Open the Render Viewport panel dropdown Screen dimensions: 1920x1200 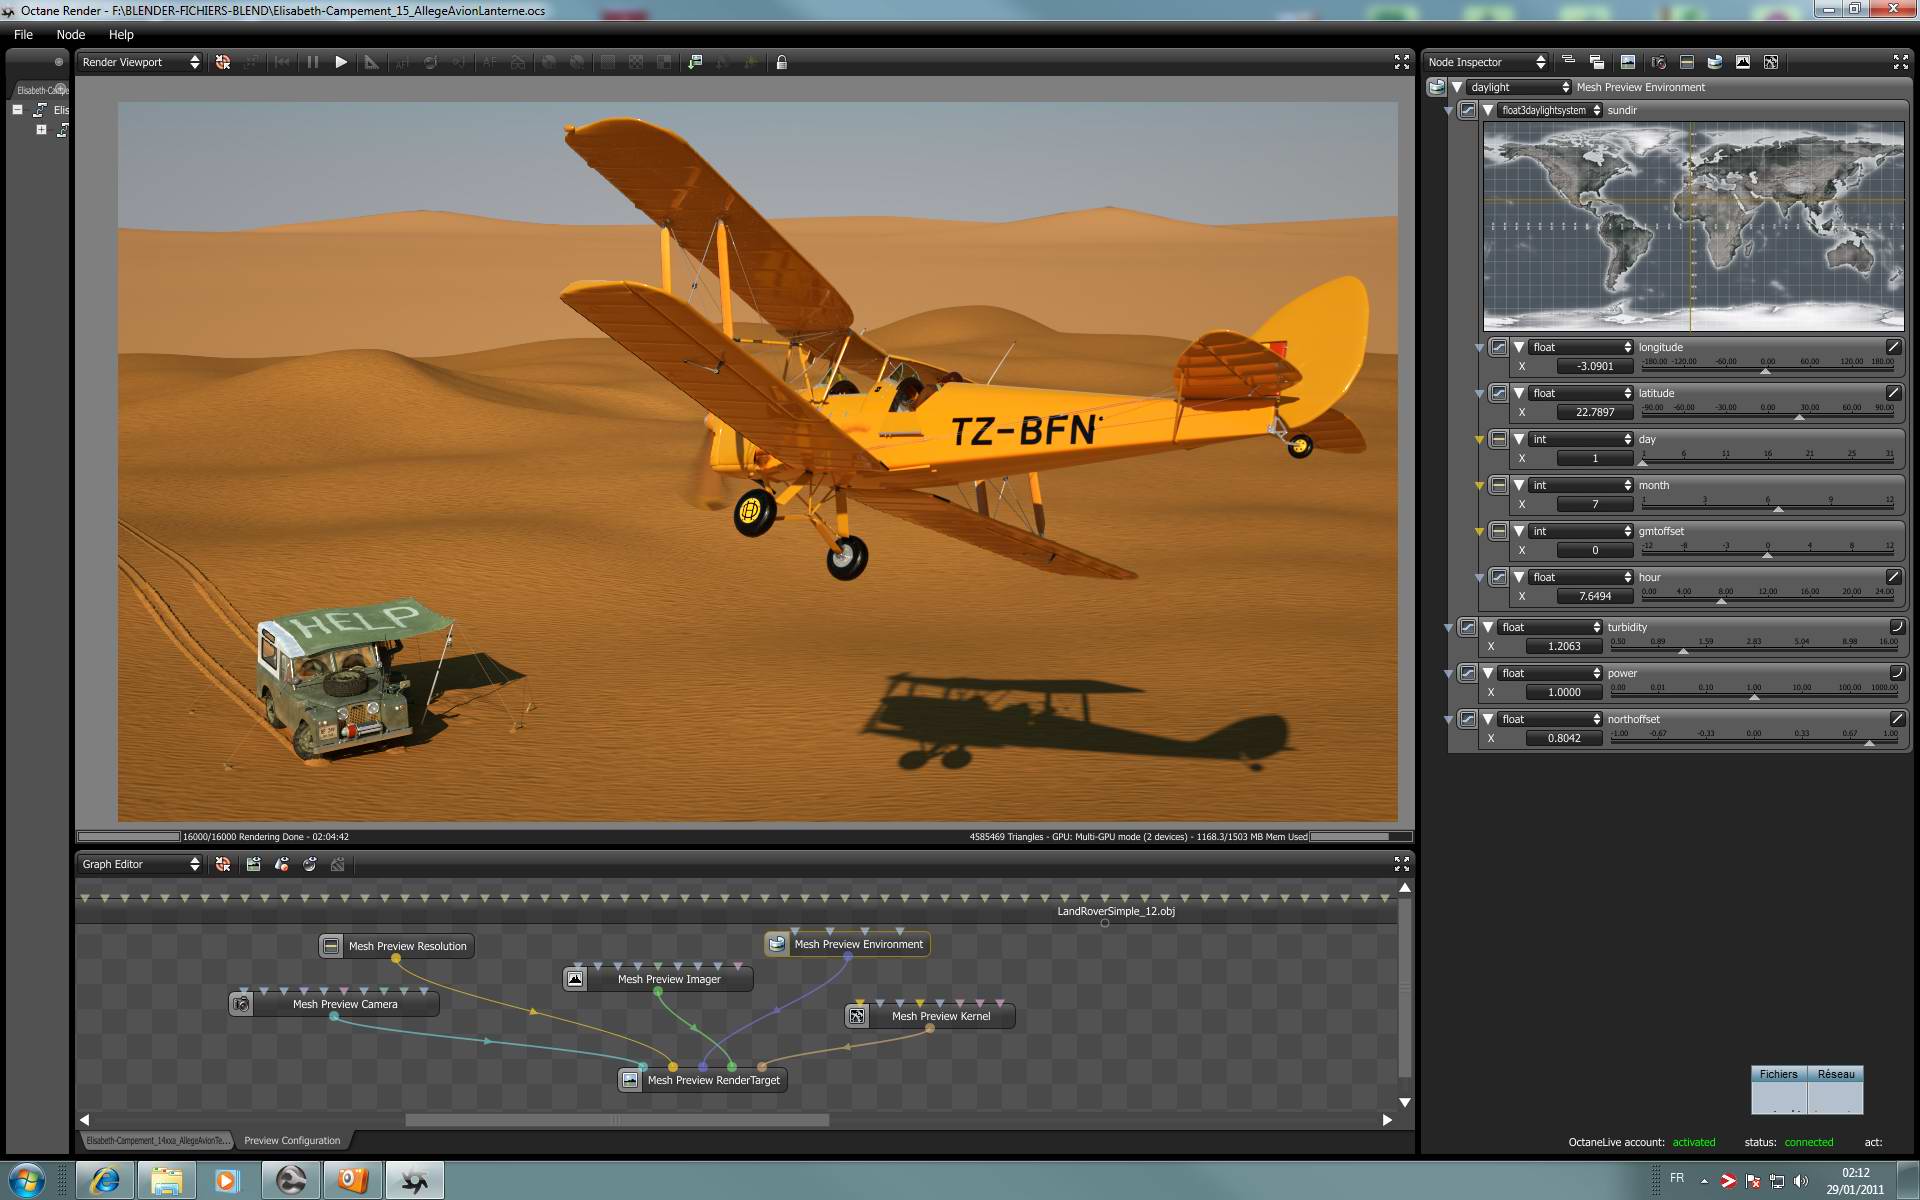point(140,62)
